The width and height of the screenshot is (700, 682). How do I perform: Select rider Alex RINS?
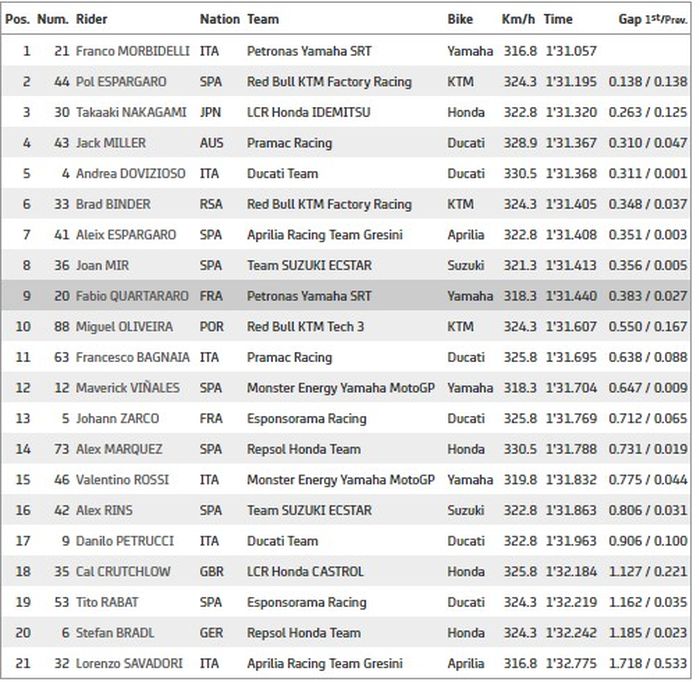click(x=104, y=510)
